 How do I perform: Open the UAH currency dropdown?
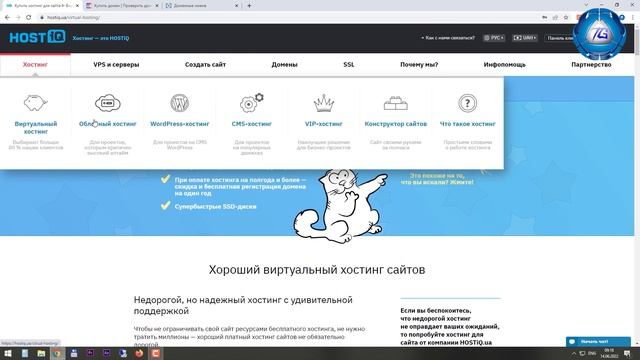(x=525, y=38)
